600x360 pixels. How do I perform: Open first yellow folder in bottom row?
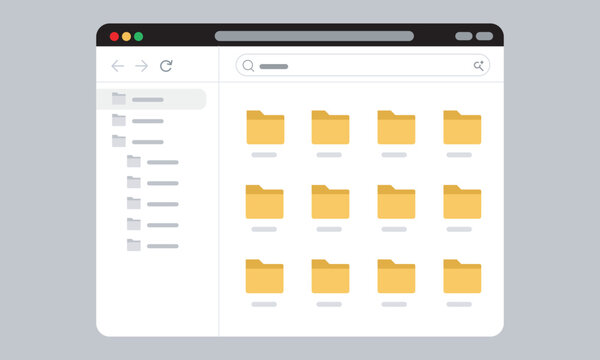(x=264, y=277)
